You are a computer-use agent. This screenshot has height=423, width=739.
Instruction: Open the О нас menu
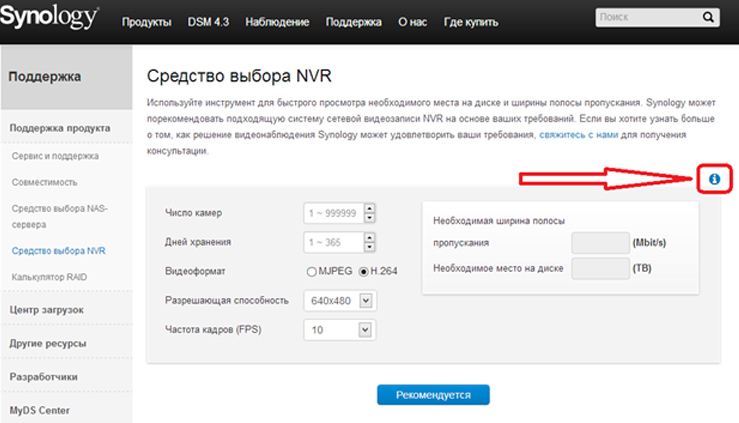(412, 22)
